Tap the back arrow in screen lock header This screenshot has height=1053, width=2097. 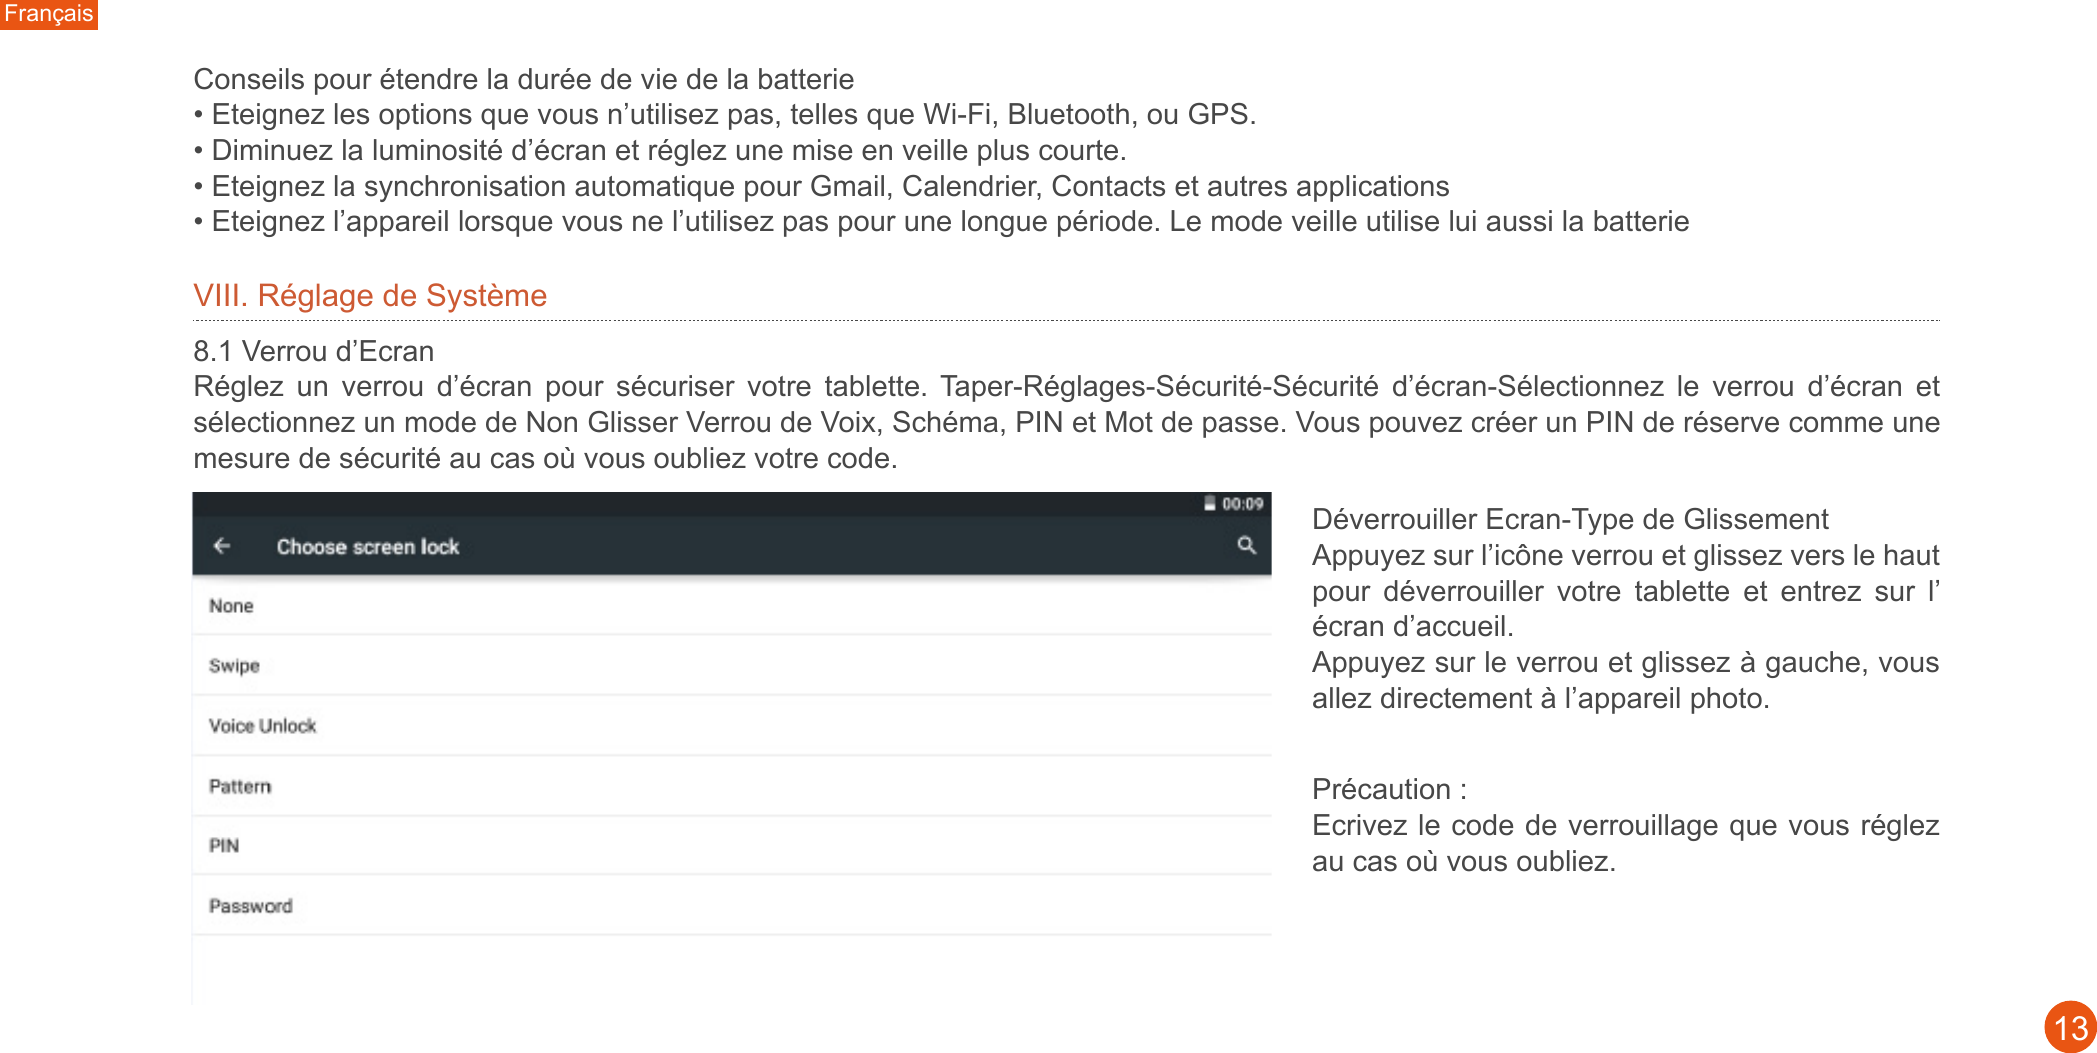click(x=222, y=546)
